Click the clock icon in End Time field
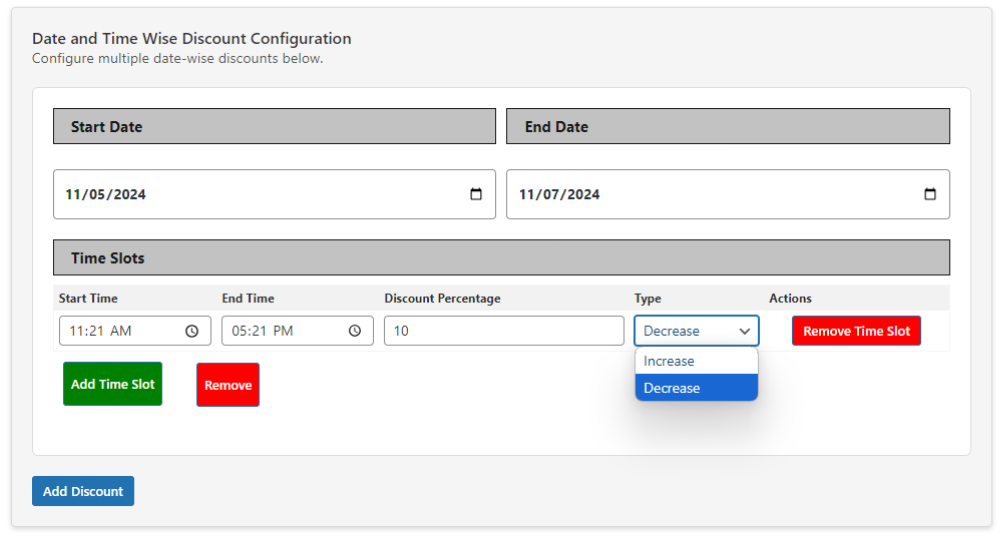Screen dimensions: 1002x536 [x=355, y=331]
